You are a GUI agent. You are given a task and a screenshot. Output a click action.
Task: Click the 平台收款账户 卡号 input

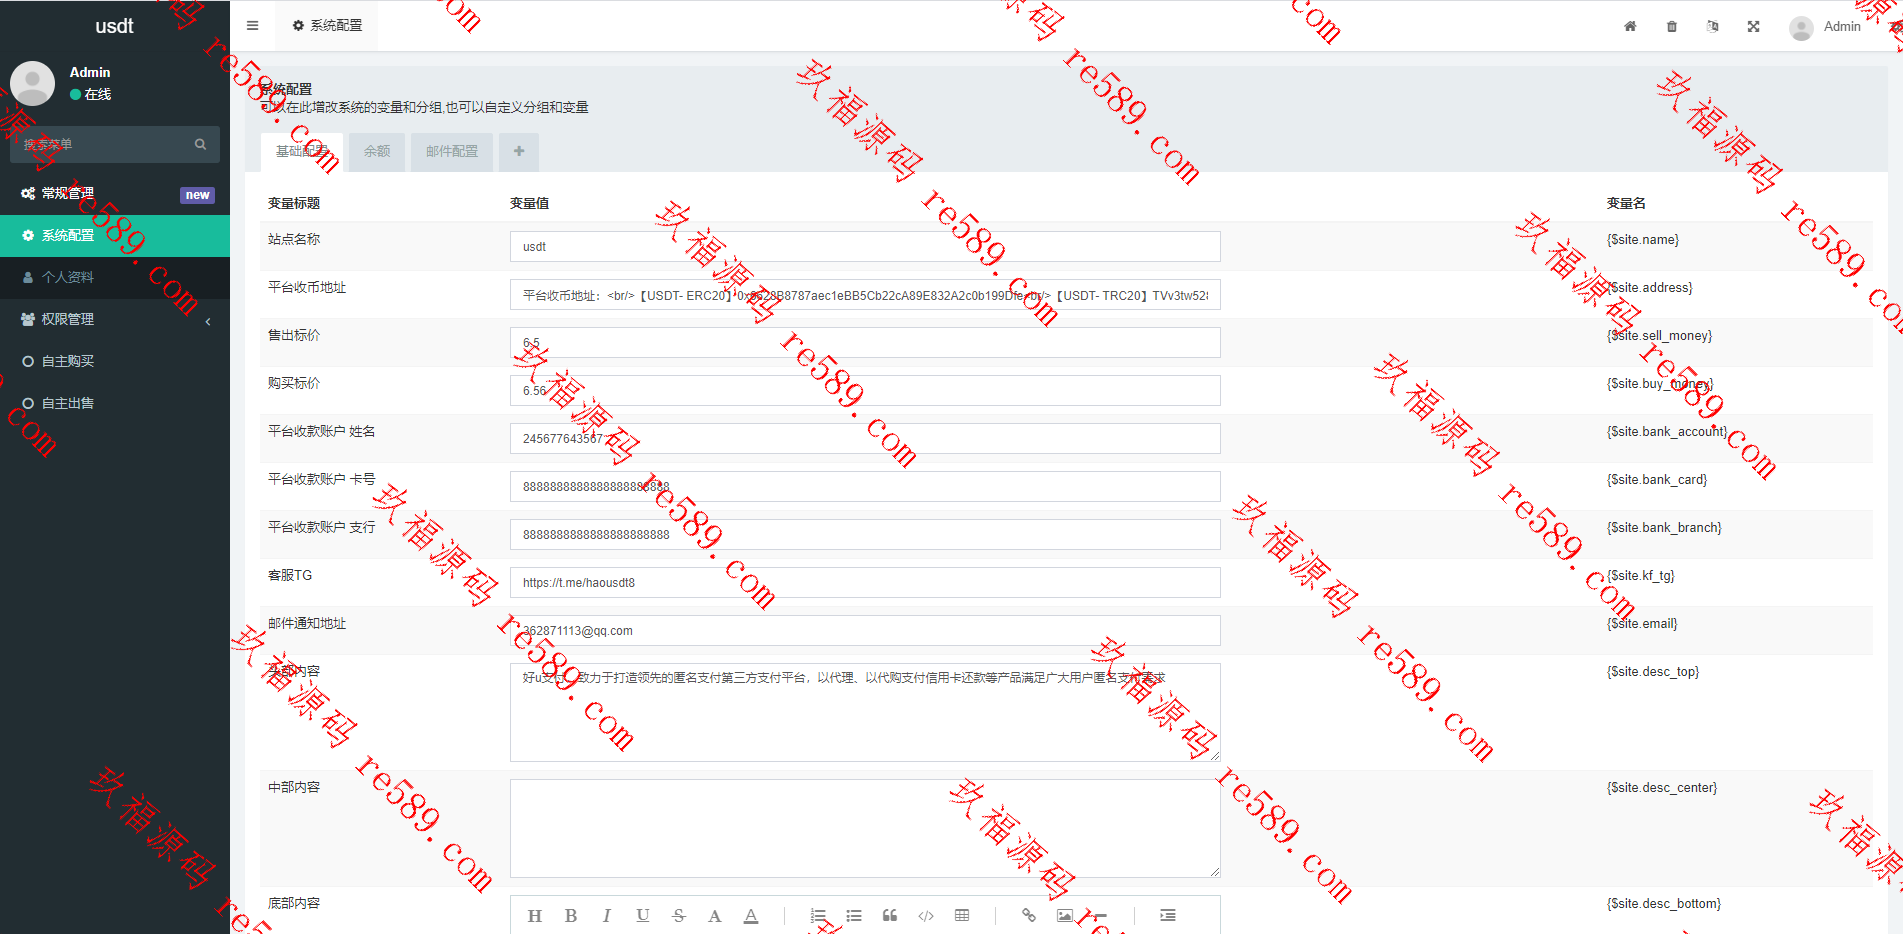coord(865,486)
